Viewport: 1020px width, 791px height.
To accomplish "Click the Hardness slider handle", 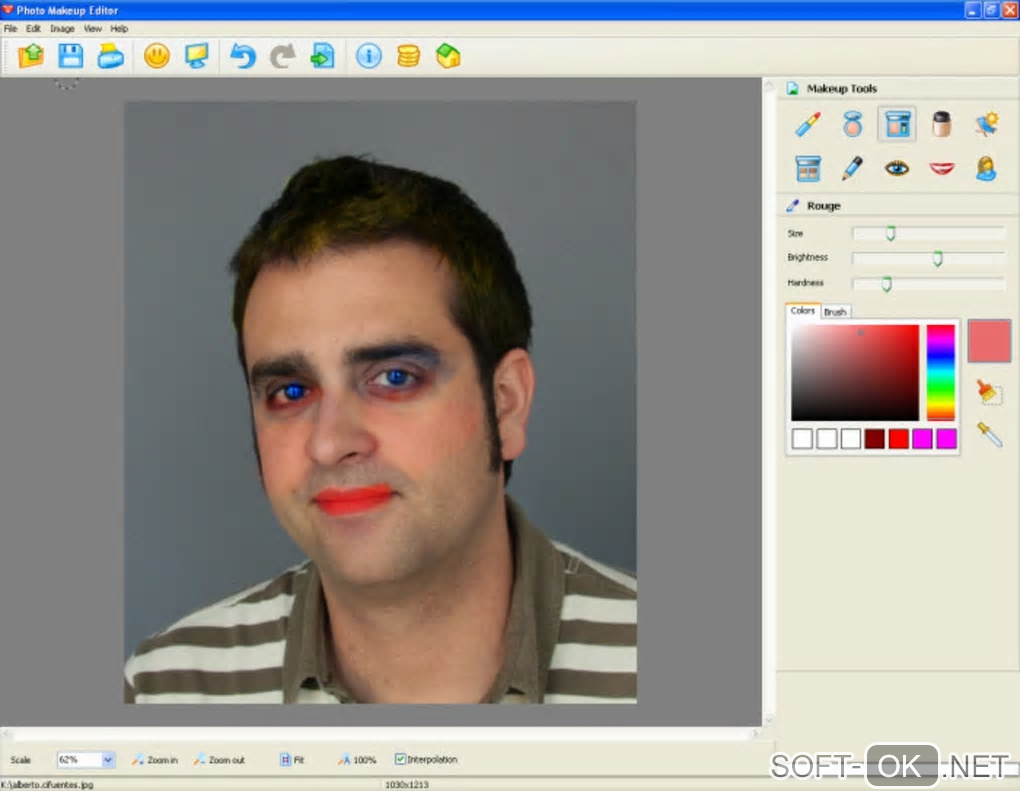I will [886, 284].
